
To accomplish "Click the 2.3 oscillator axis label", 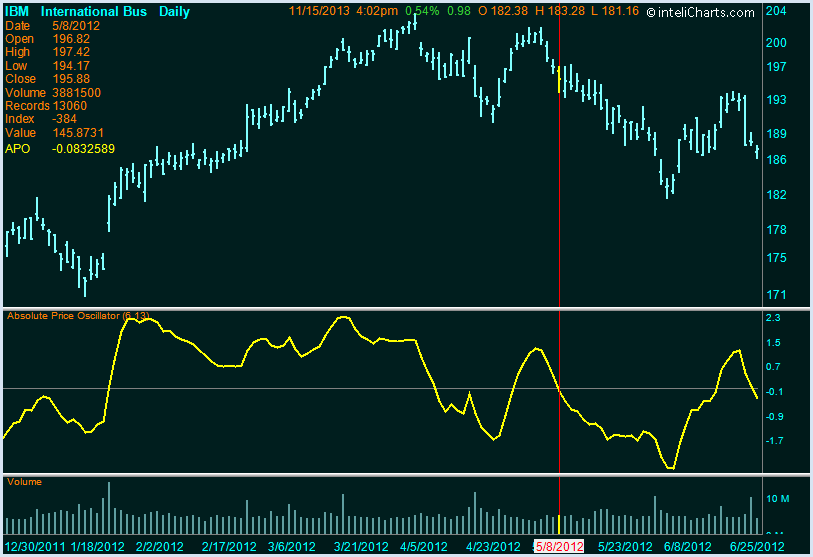I will pos(773,318).
